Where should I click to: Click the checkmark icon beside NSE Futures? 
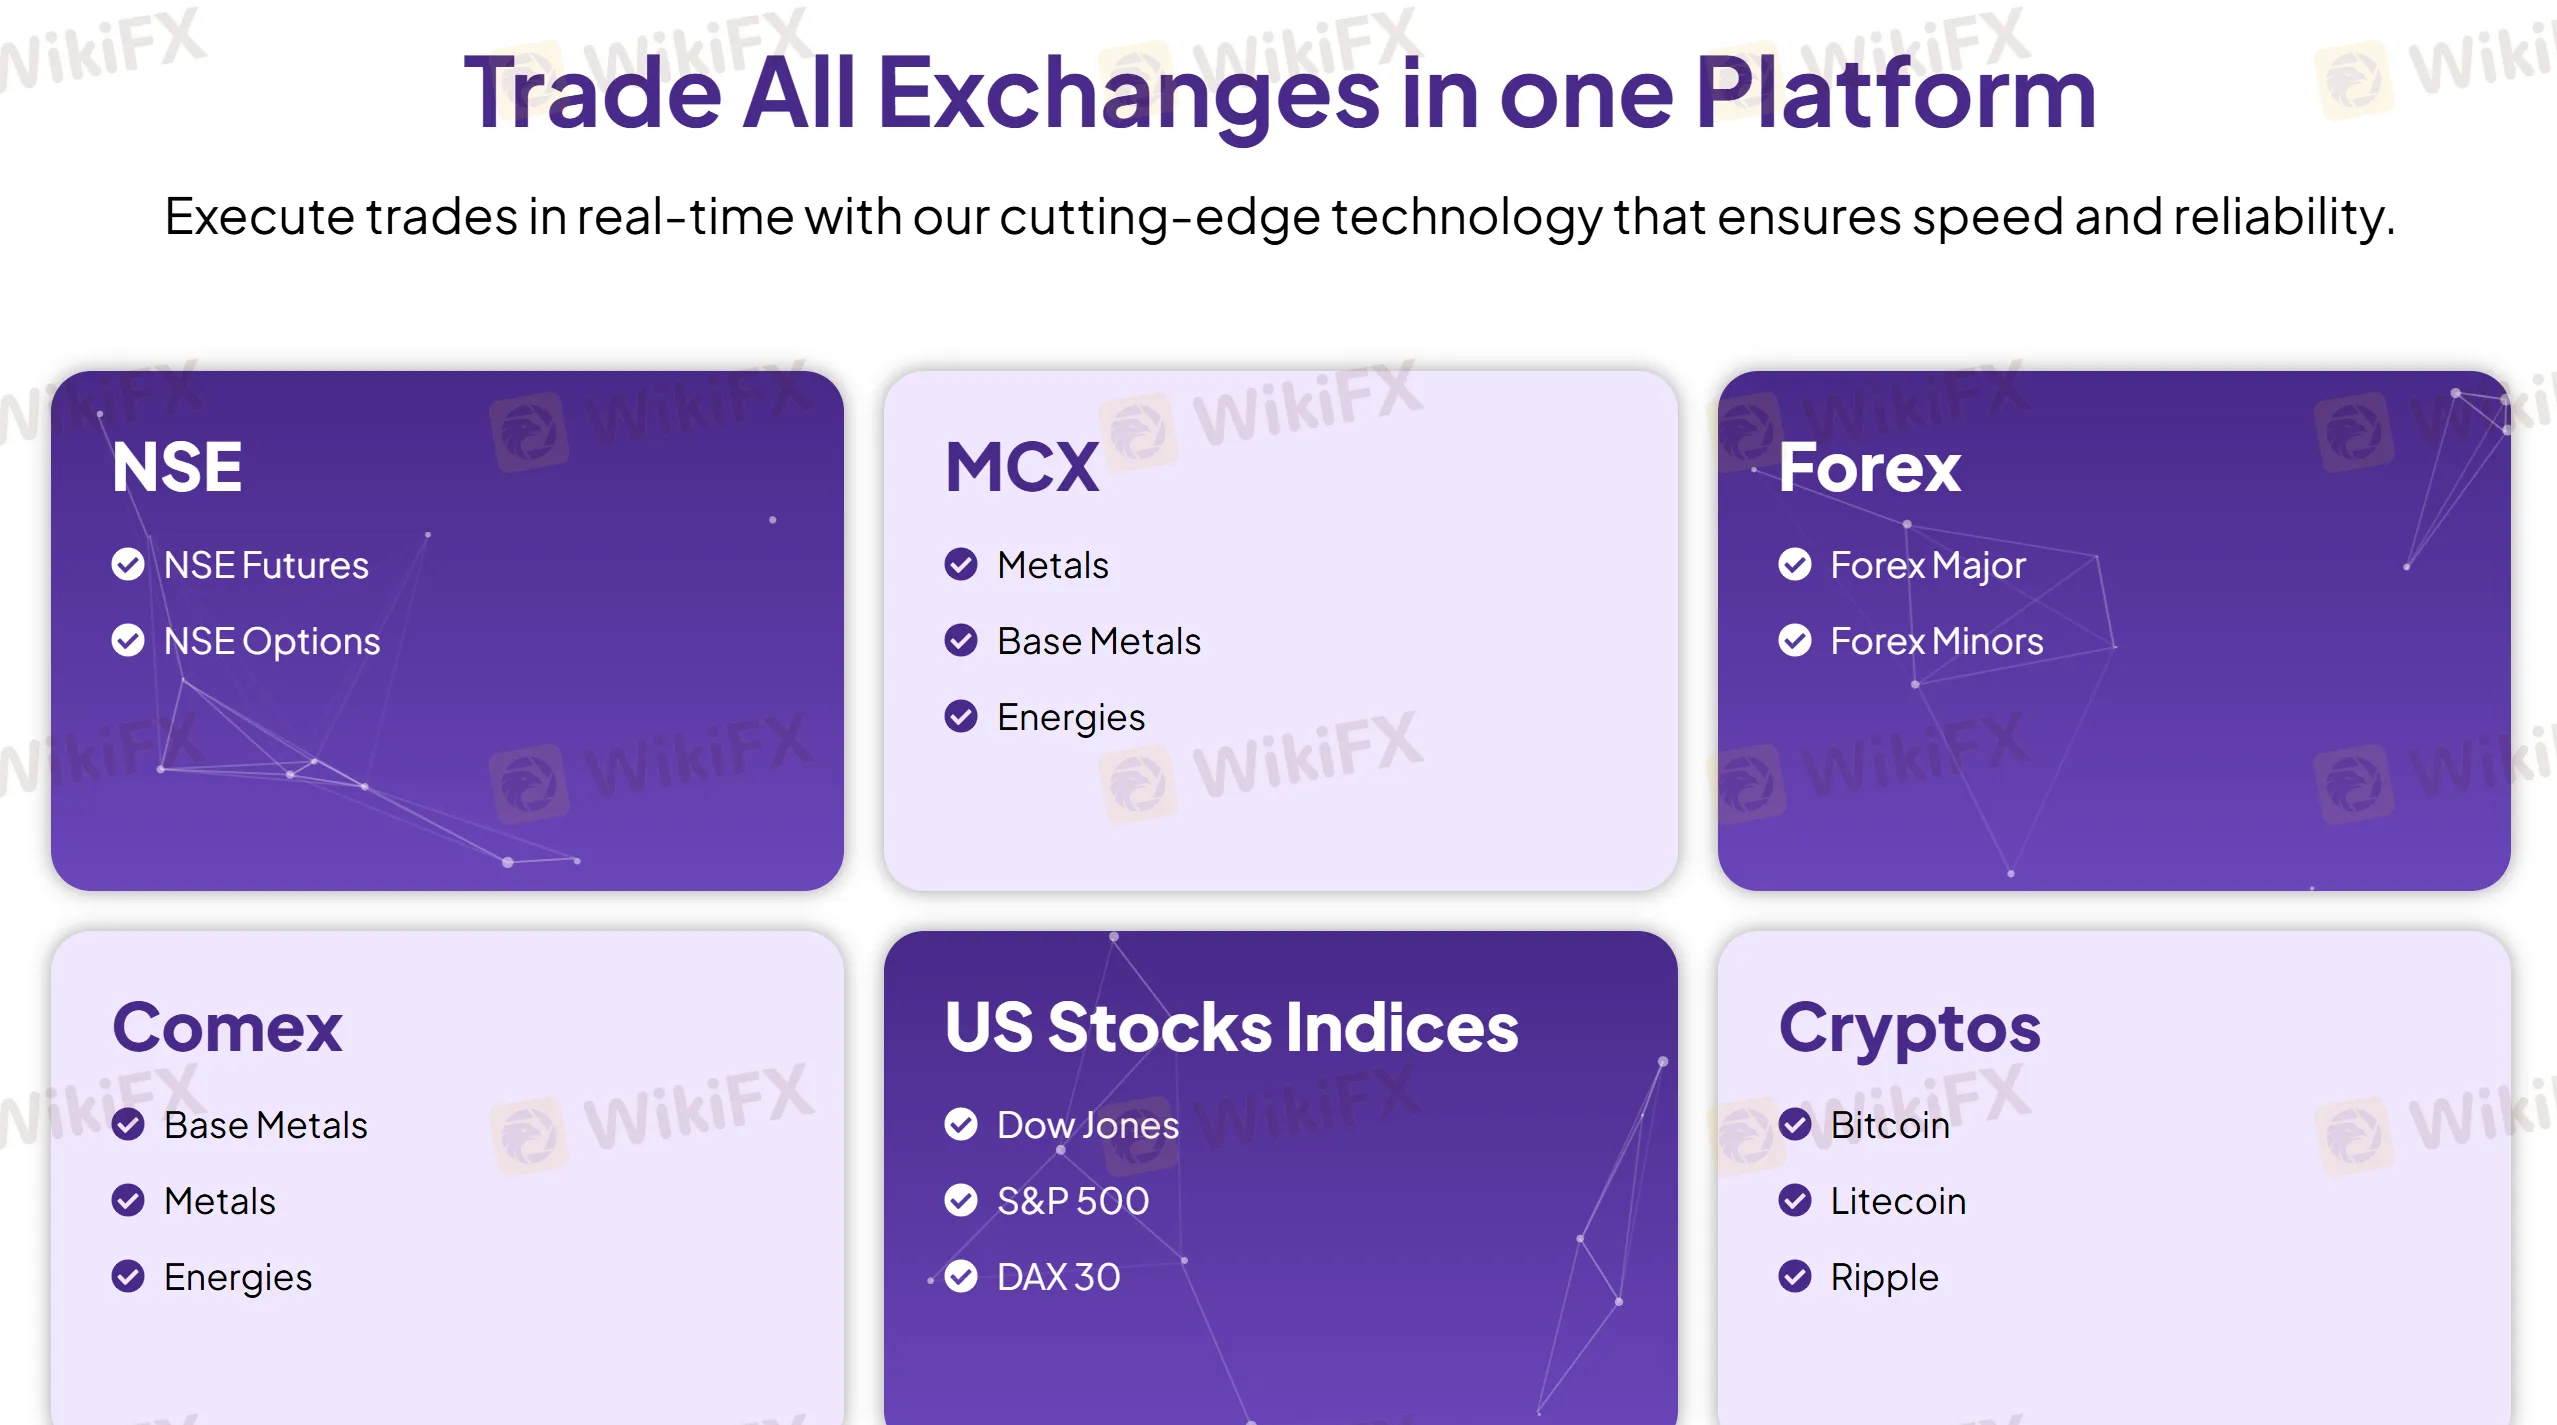(128, 565)
